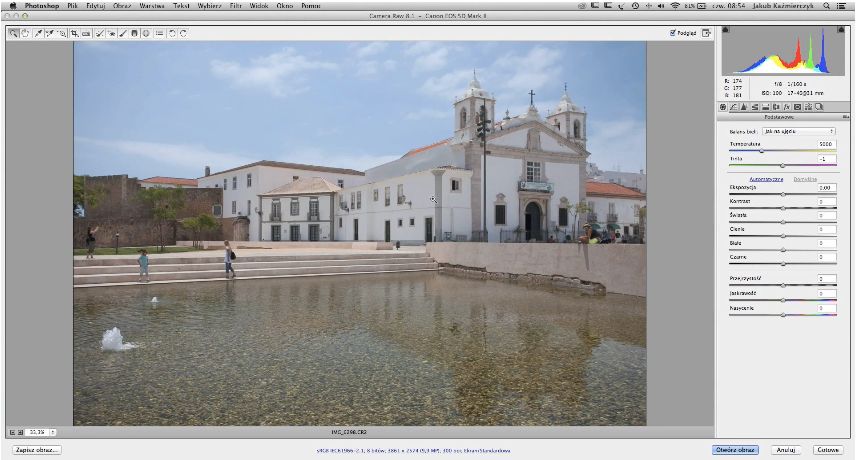
Task: Open the Presets panel icon
Action: [808, 107]
